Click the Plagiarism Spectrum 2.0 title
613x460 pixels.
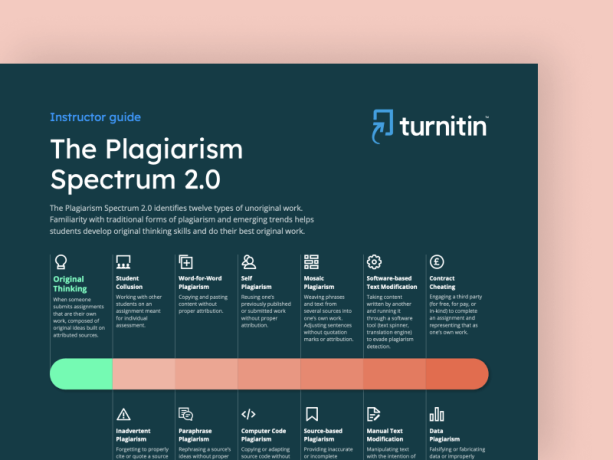[146, 165]
